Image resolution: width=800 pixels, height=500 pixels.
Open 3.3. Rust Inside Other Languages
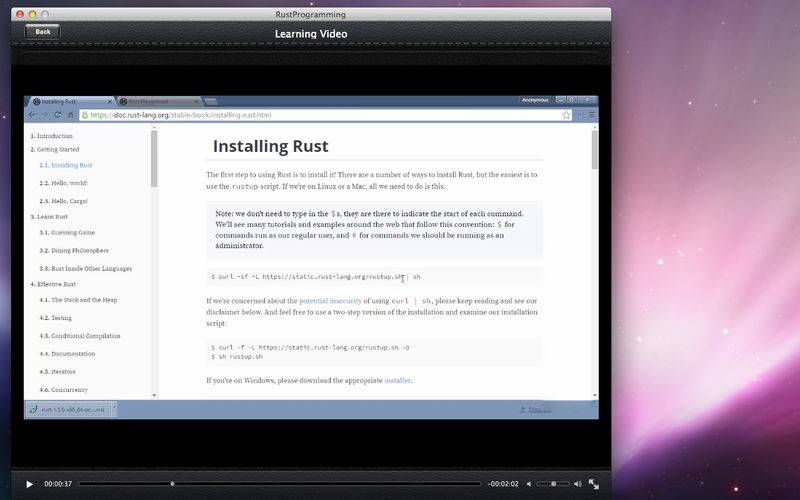pos(85,268)
